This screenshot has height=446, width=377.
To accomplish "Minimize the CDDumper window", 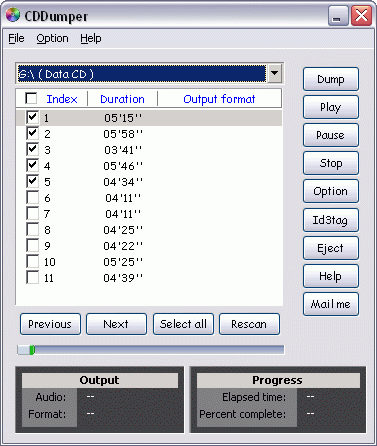I will (x=338, y=16).
